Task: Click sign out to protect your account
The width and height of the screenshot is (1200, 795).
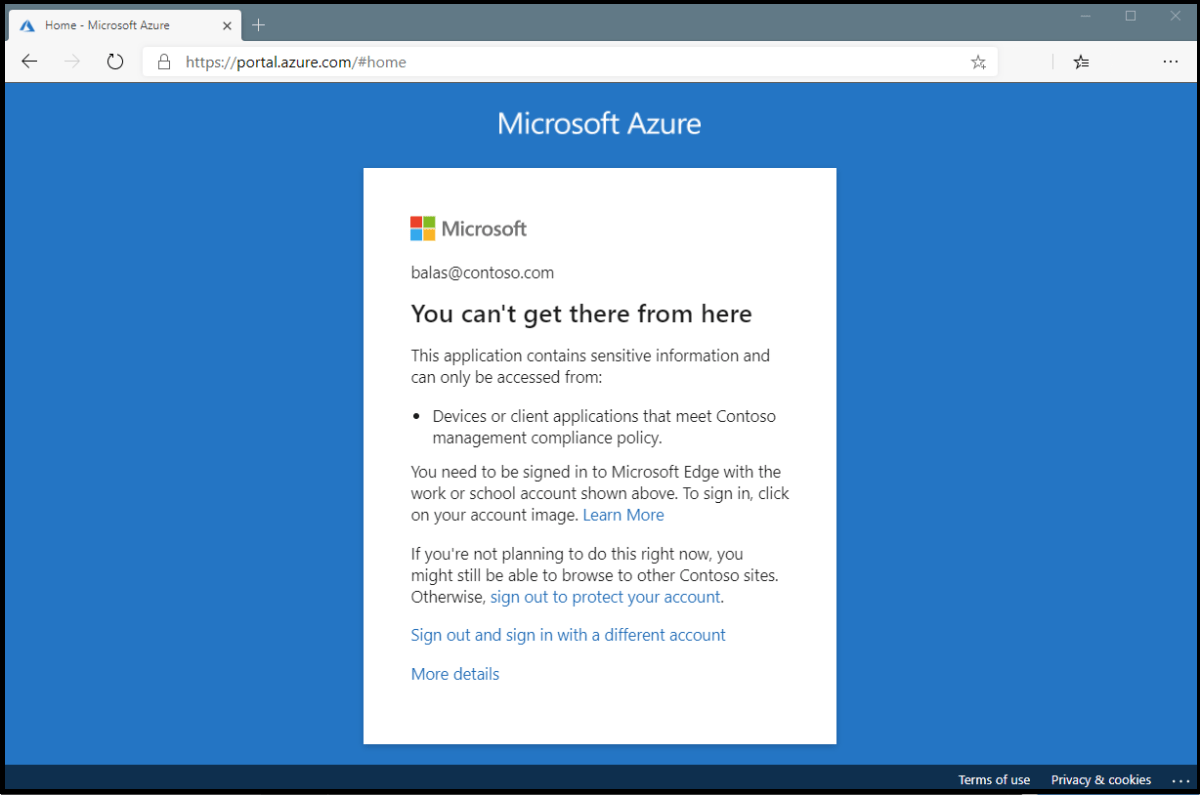Action: (x=605, y=596)
